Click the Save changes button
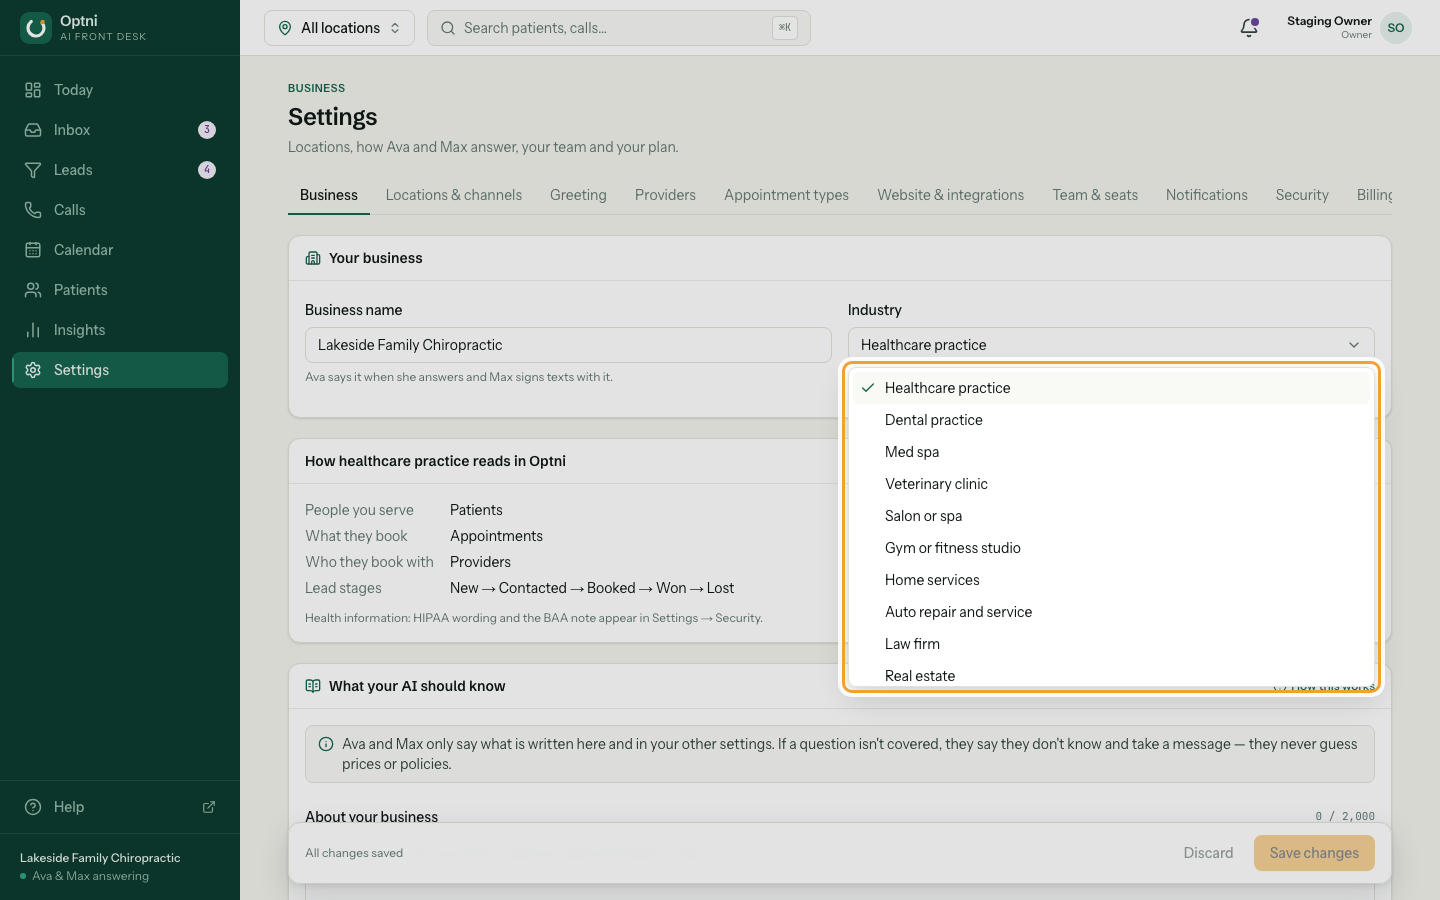 pyautogui.click(x=1314, y=853)
